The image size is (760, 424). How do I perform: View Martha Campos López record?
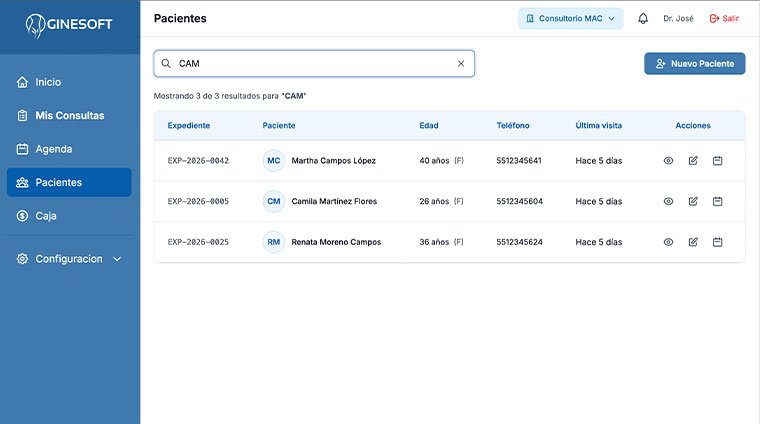(x=668, y=161)
